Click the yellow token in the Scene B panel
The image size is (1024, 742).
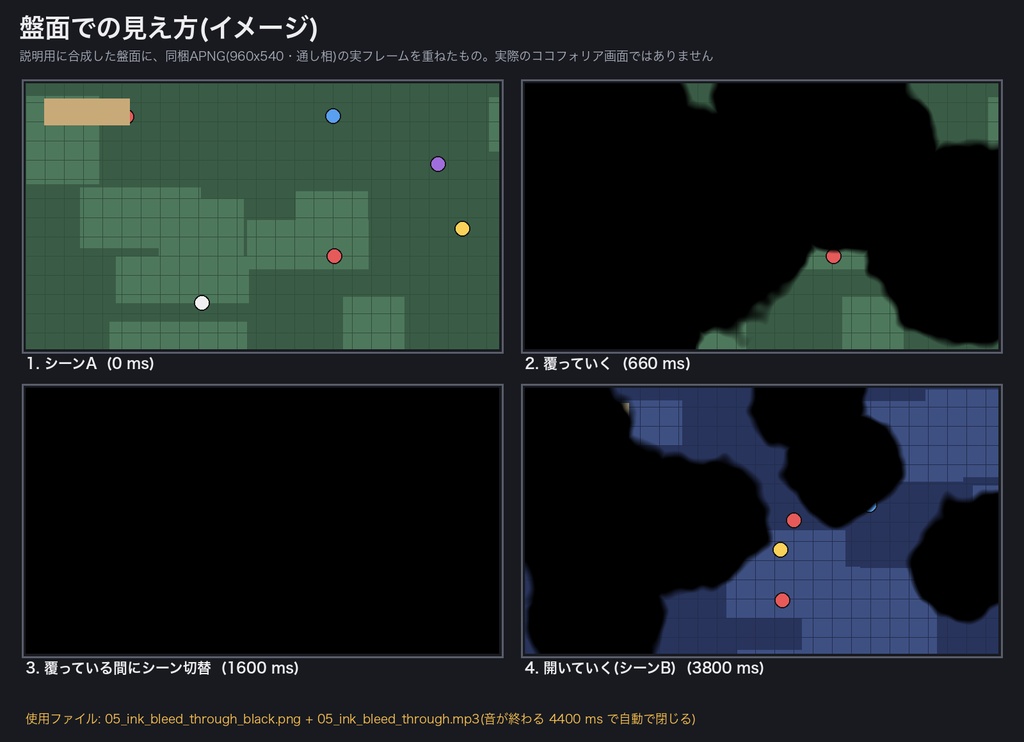tap(780, 550)
